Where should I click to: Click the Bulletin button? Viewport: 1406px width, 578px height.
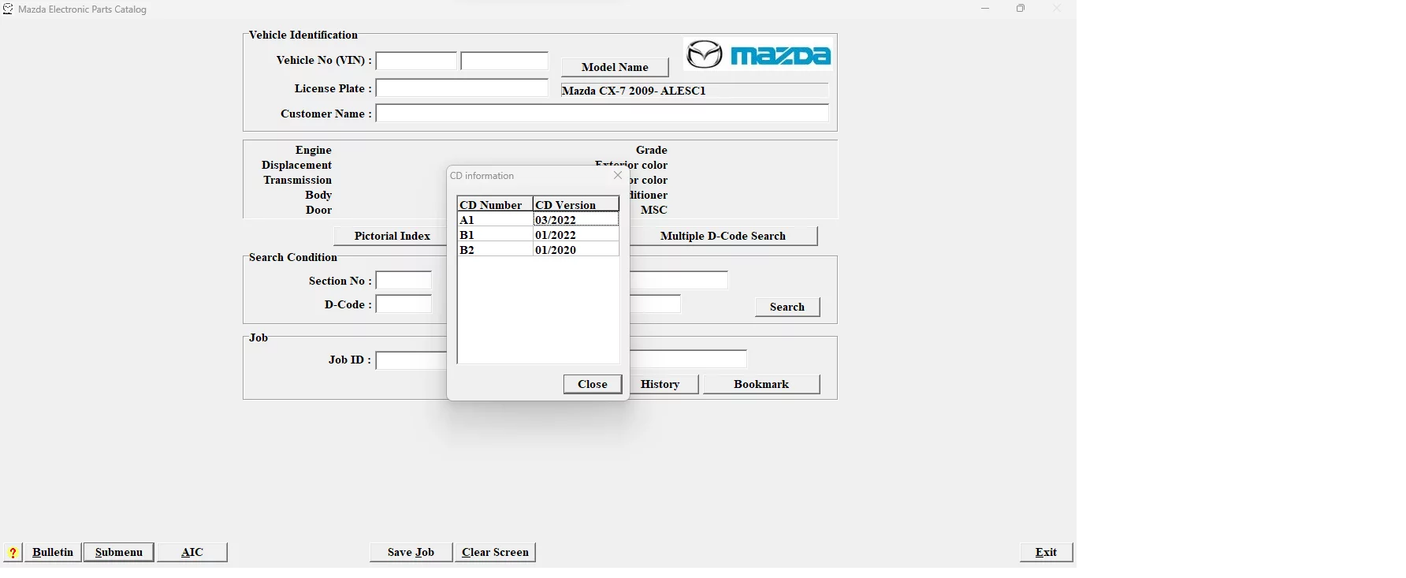[52, 552]
